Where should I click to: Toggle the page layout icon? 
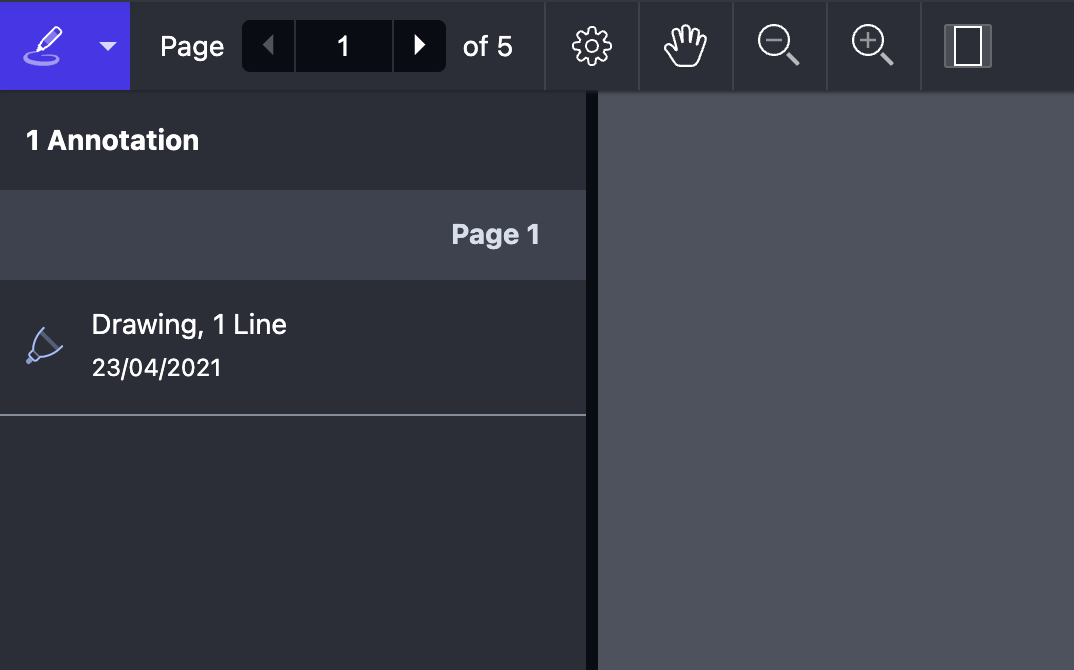tap(967, 46)
